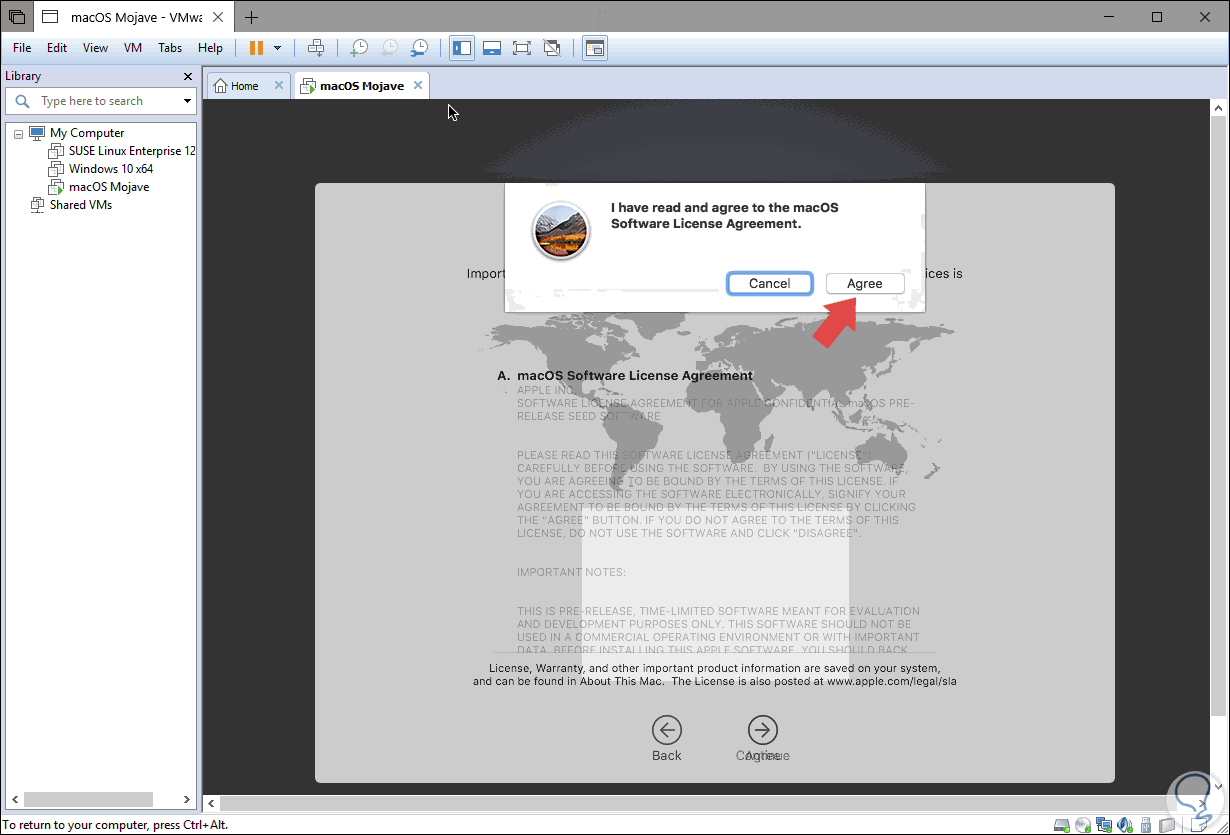This screenshot has width=1230, height=835.
Task: Click the 'macOS Software License Agreement' heading
Action: coord(635,376)
